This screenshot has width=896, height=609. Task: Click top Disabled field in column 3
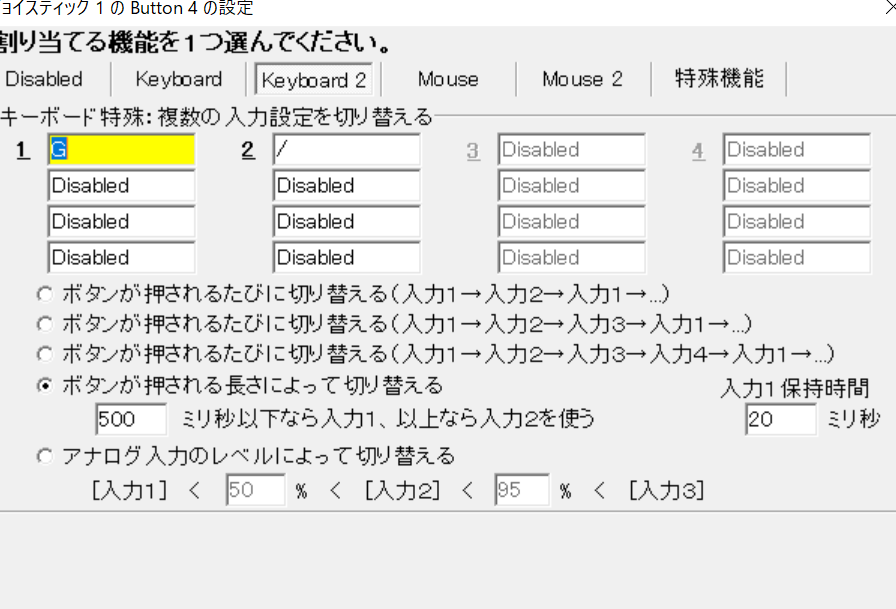[571, 150]
